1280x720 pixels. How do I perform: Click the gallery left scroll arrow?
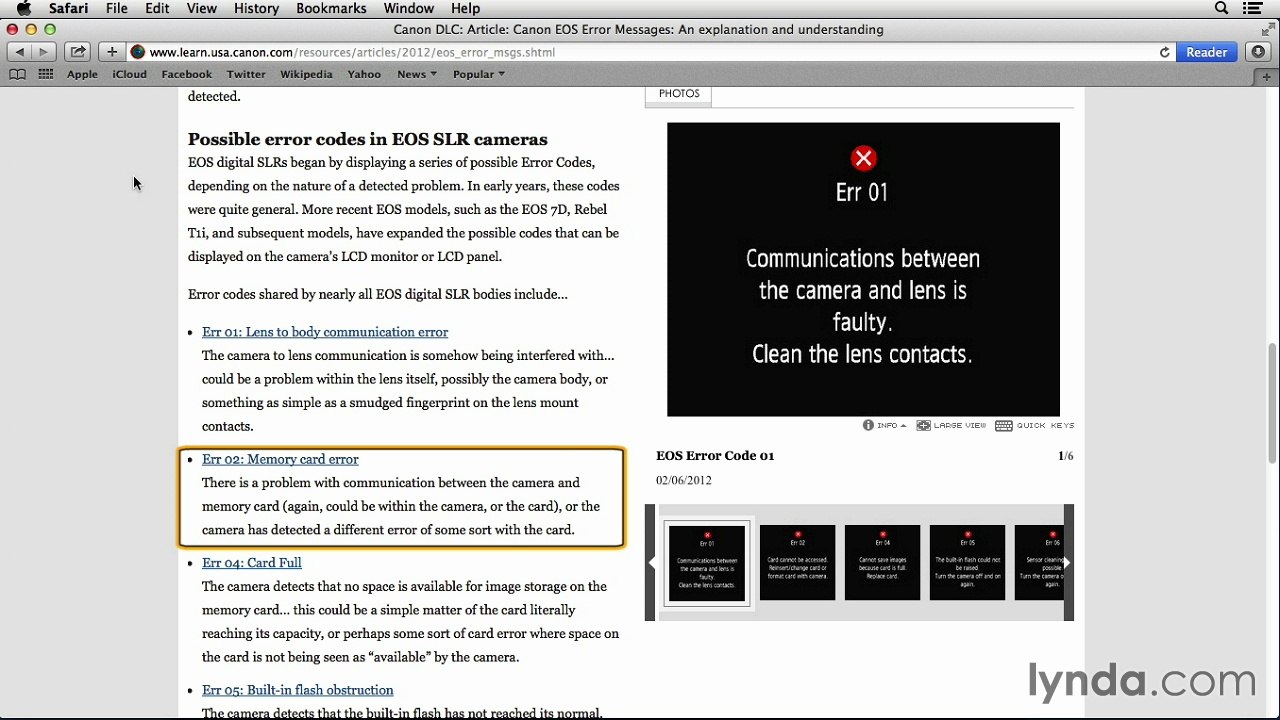pyautogui.click(x=652, y=563)
